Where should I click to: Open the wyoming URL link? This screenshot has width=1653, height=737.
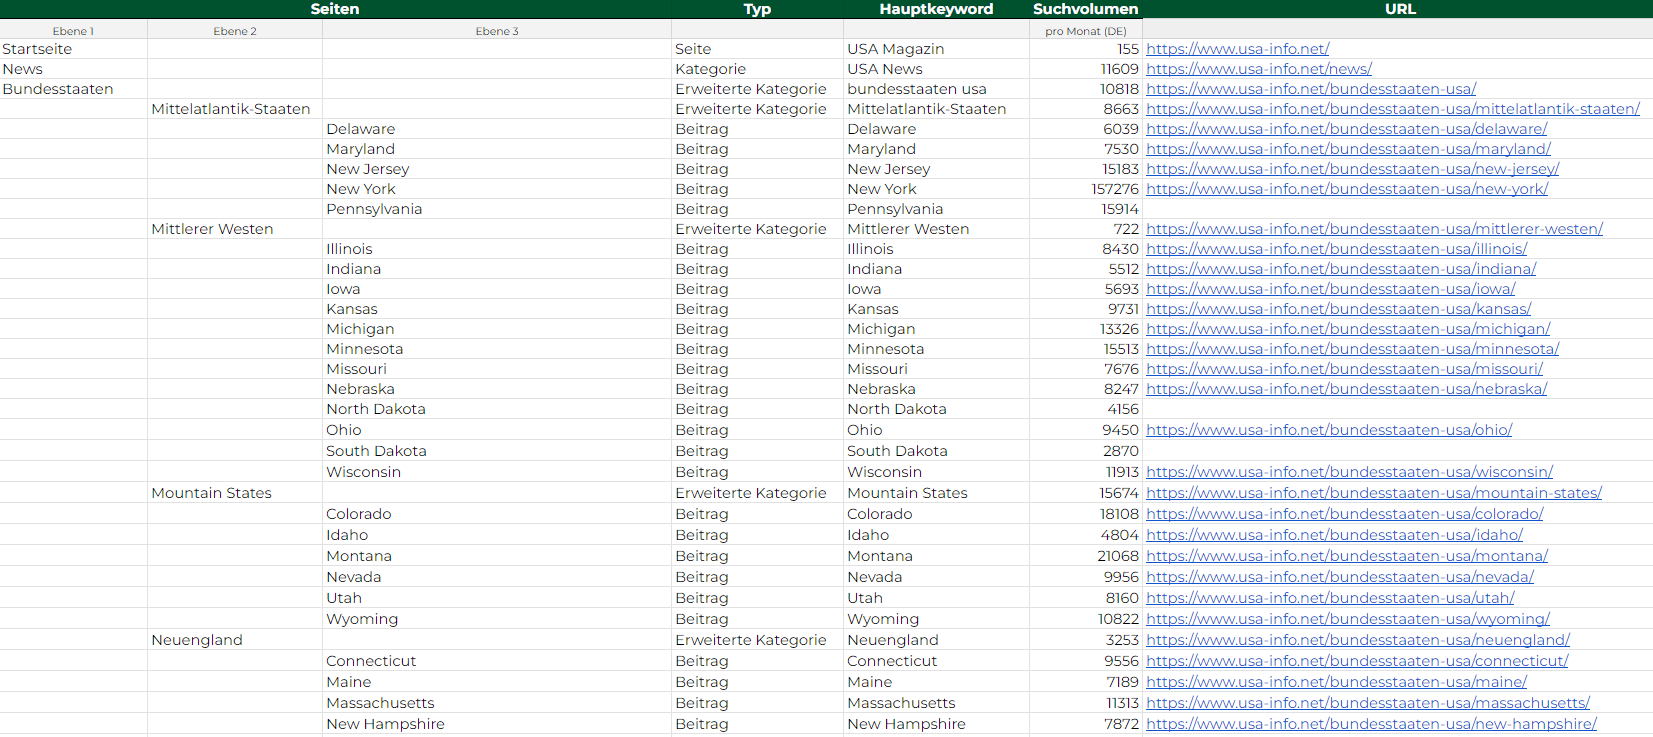1348,619
